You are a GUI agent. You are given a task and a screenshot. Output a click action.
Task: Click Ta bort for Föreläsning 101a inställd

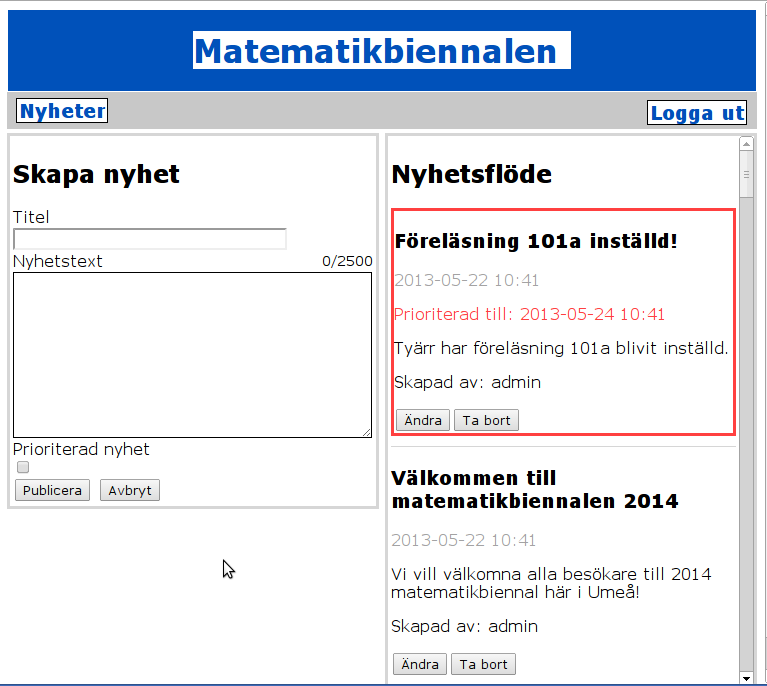point(486,420)
